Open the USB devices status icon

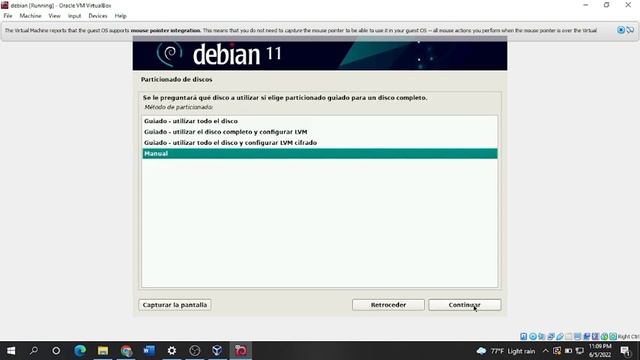(560, 336)
